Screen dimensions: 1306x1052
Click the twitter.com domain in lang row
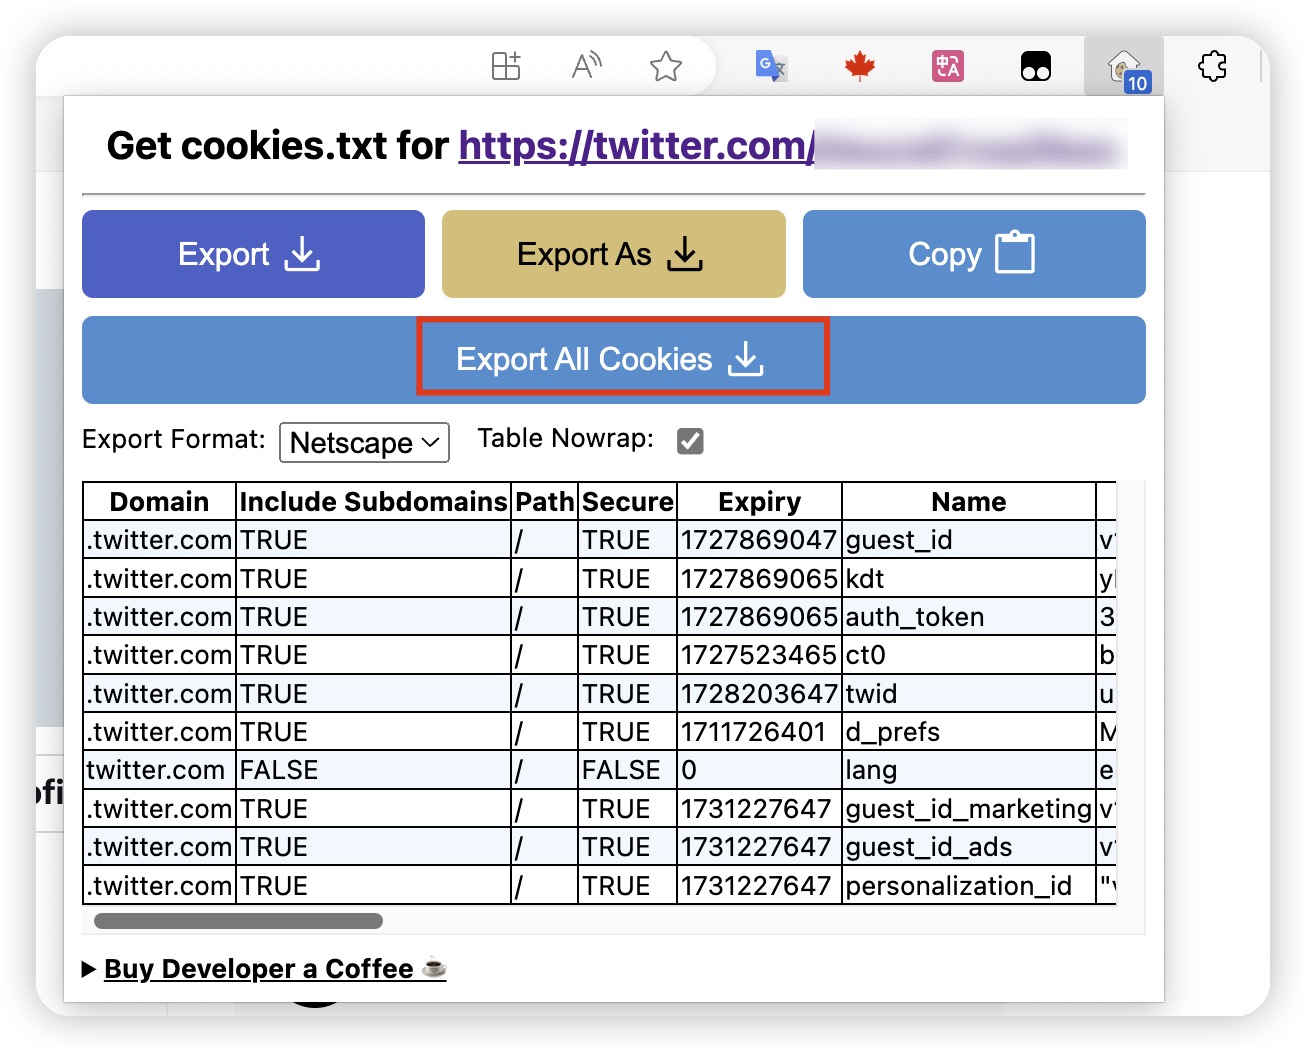(159, 770)
